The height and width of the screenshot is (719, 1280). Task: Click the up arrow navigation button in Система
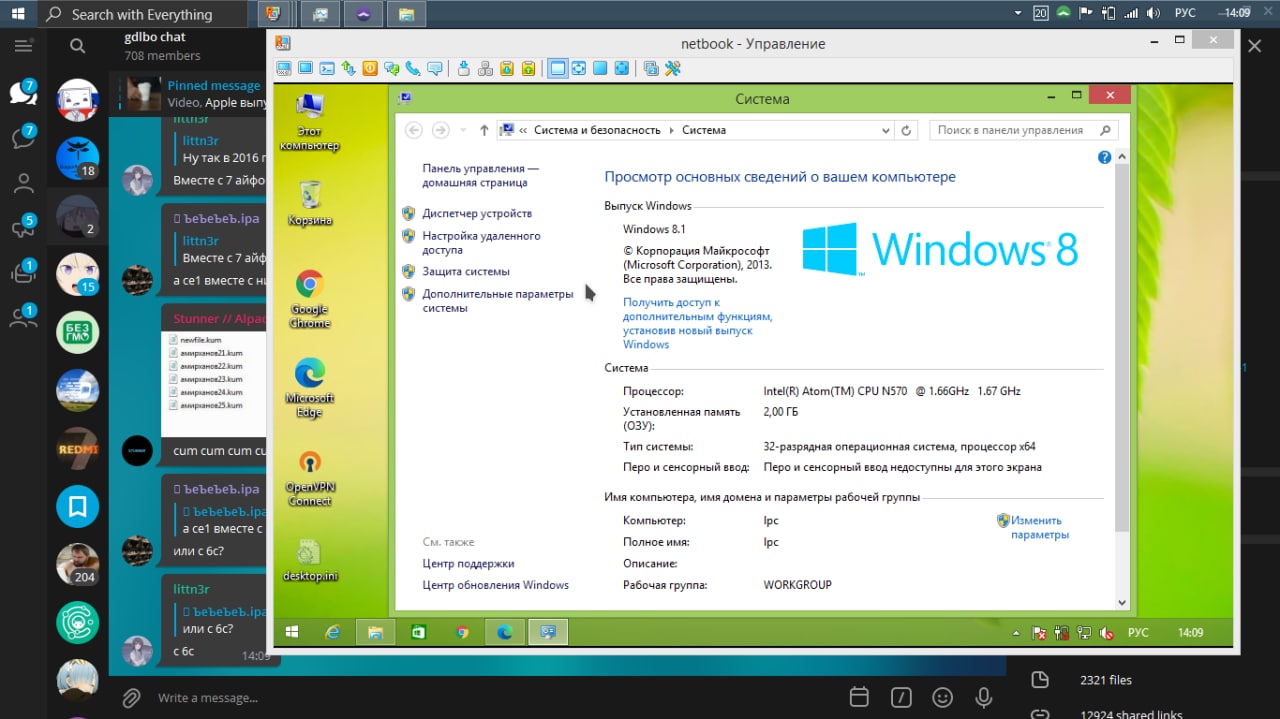tap(484, 130)
